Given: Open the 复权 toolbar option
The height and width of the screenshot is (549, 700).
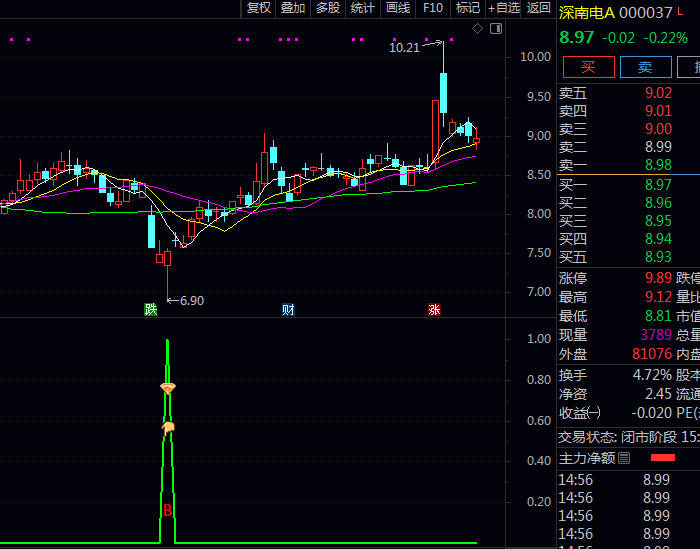Looking at the screenshot, I should pyautogui.click(x=258, y=8).
